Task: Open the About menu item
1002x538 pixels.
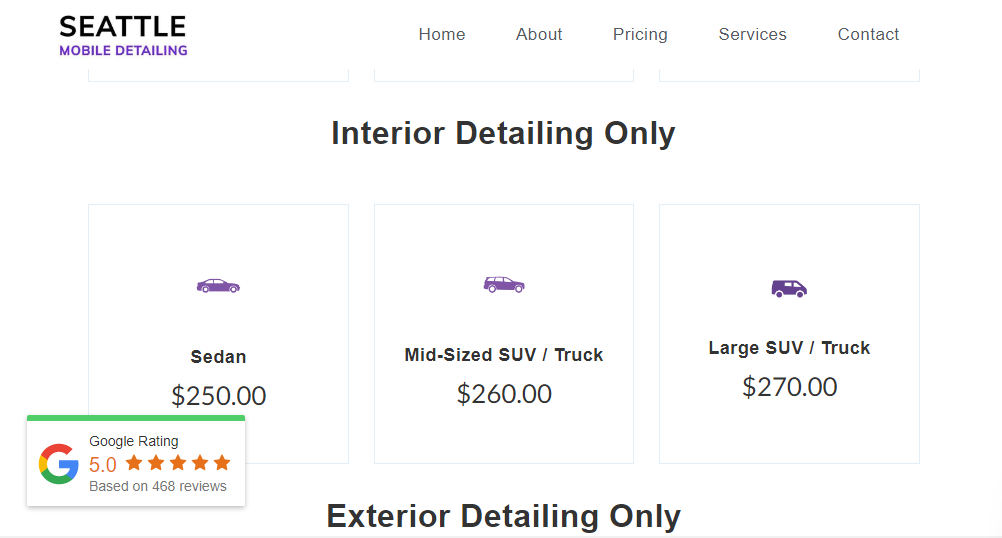Action: click(539, 34)
